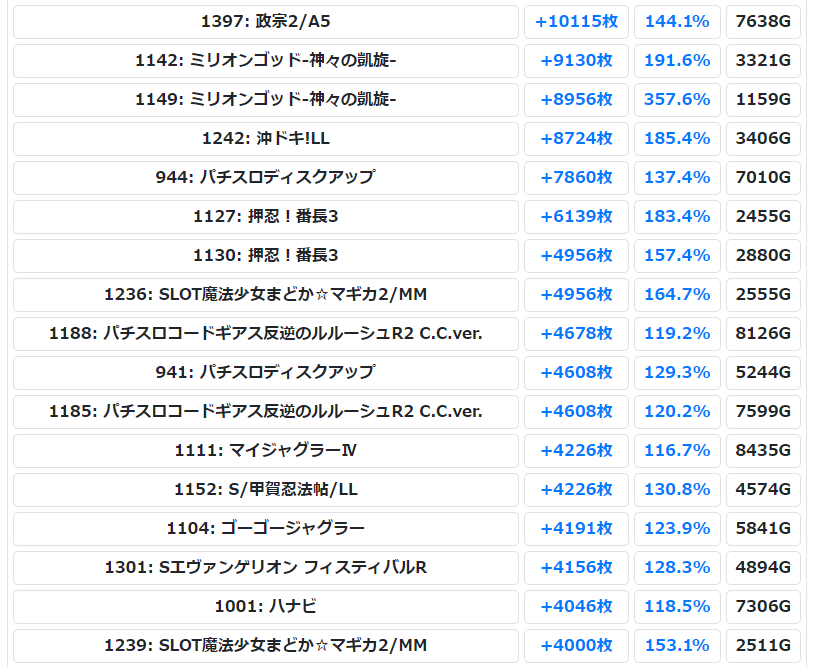Click the 164.7% rate
Screen dimensions: 814x667
coord(677,295)
